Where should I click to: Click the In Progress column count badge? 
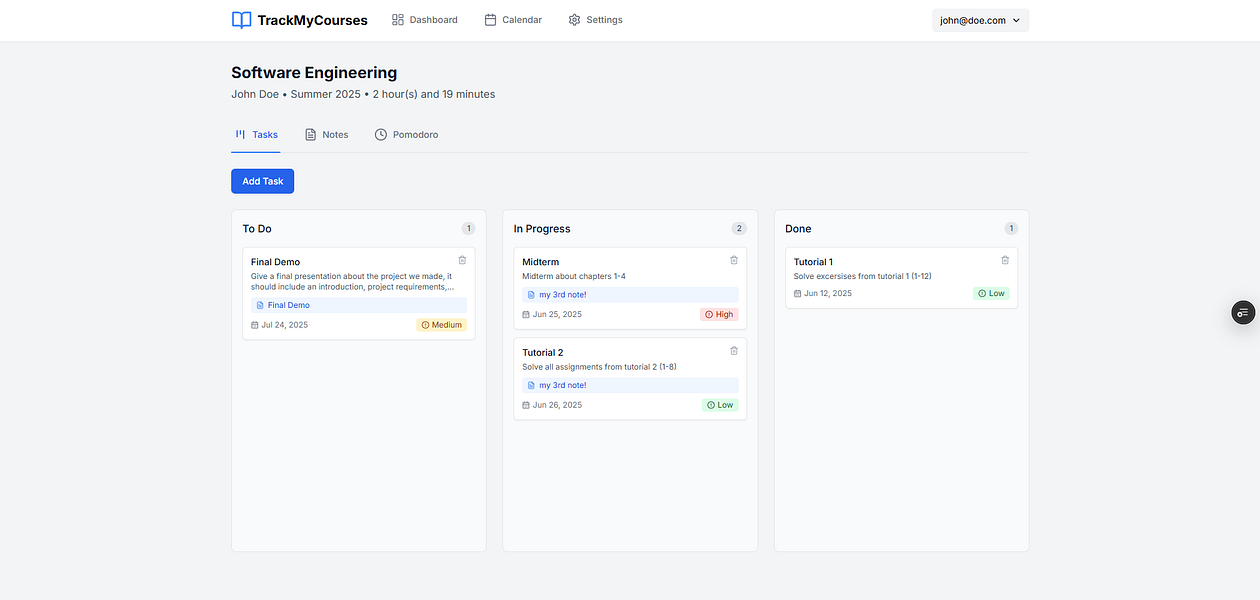[739, 228]
